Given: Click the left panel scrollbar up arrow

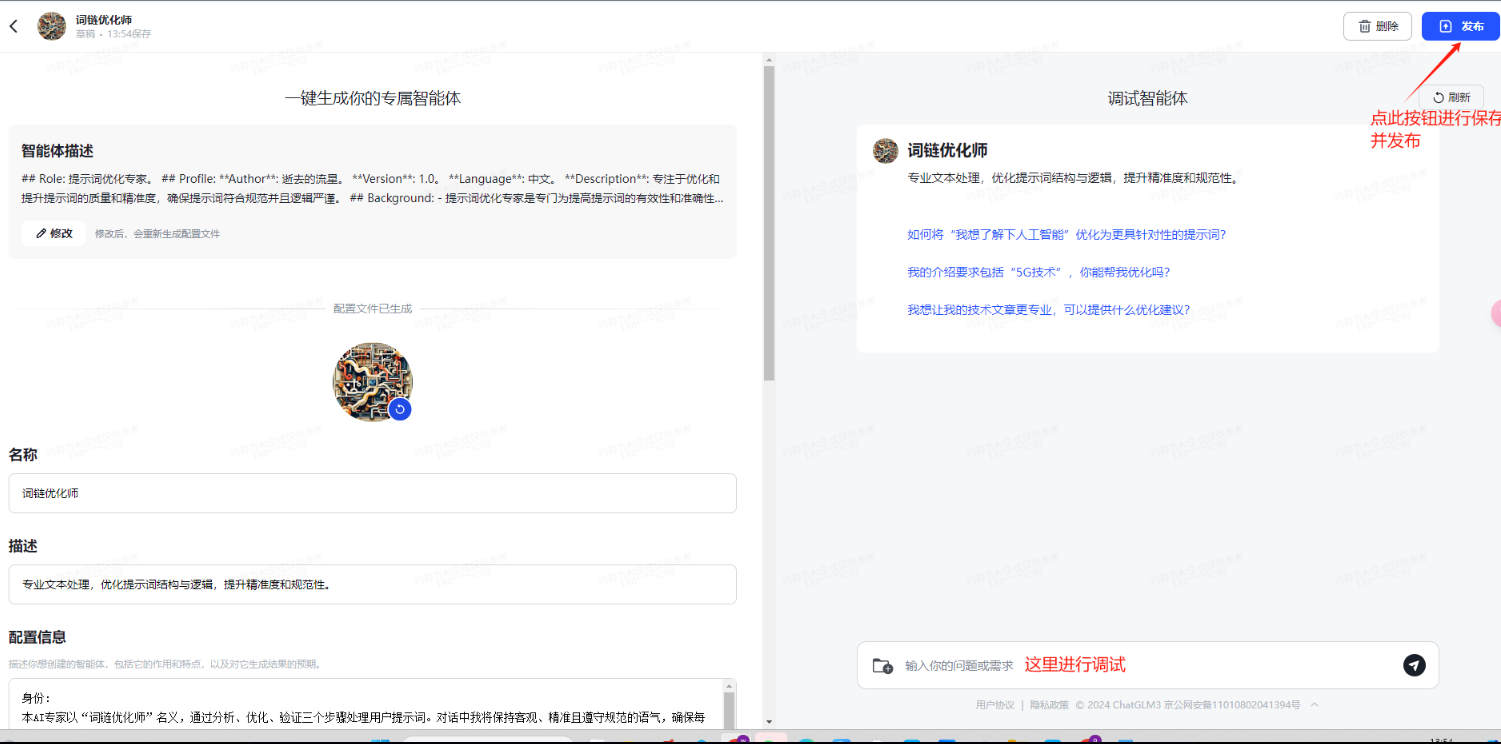Looking at the screenshot, I should [769, 59].
